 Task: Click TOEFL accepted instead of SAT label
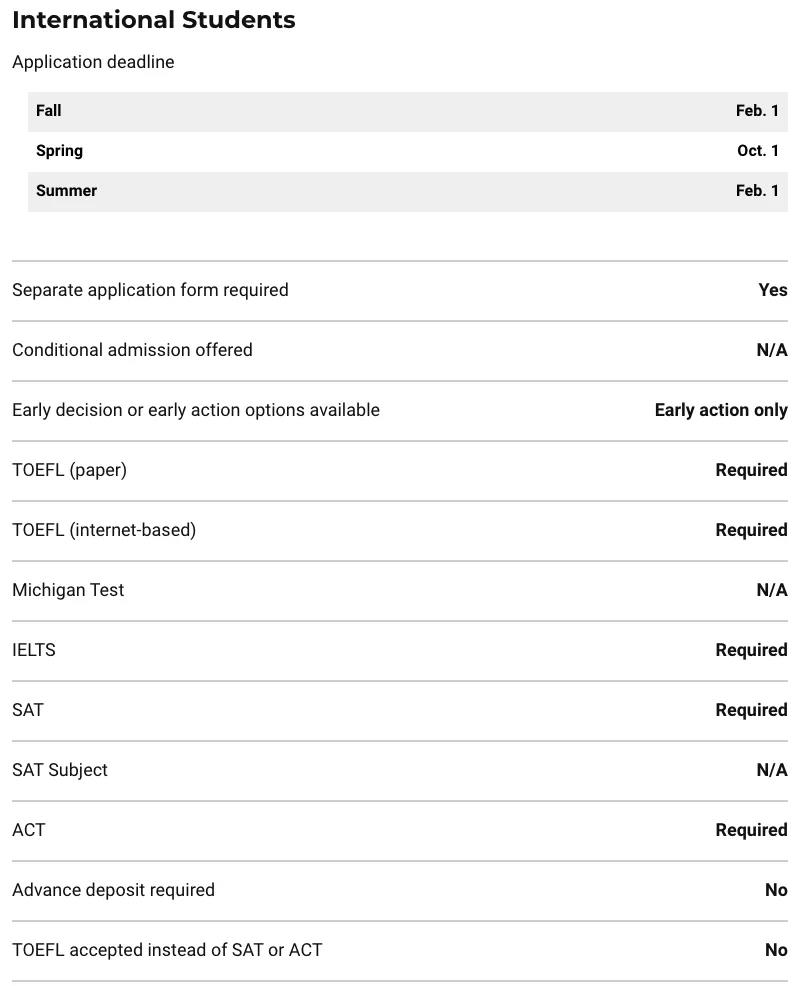[167, 950]
